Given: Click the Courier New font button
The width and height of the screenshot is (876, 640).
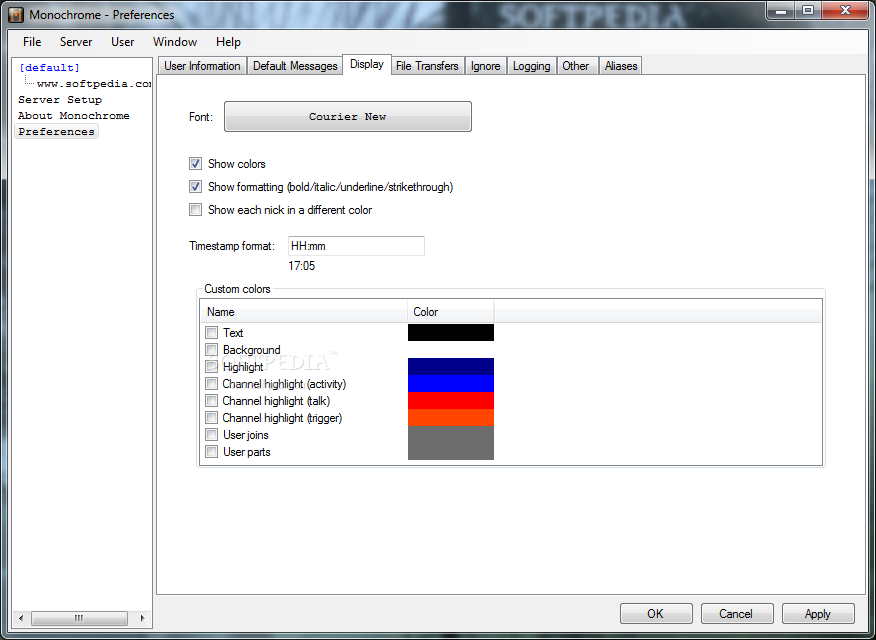Looking at the screenshot, I should [348, 117].
